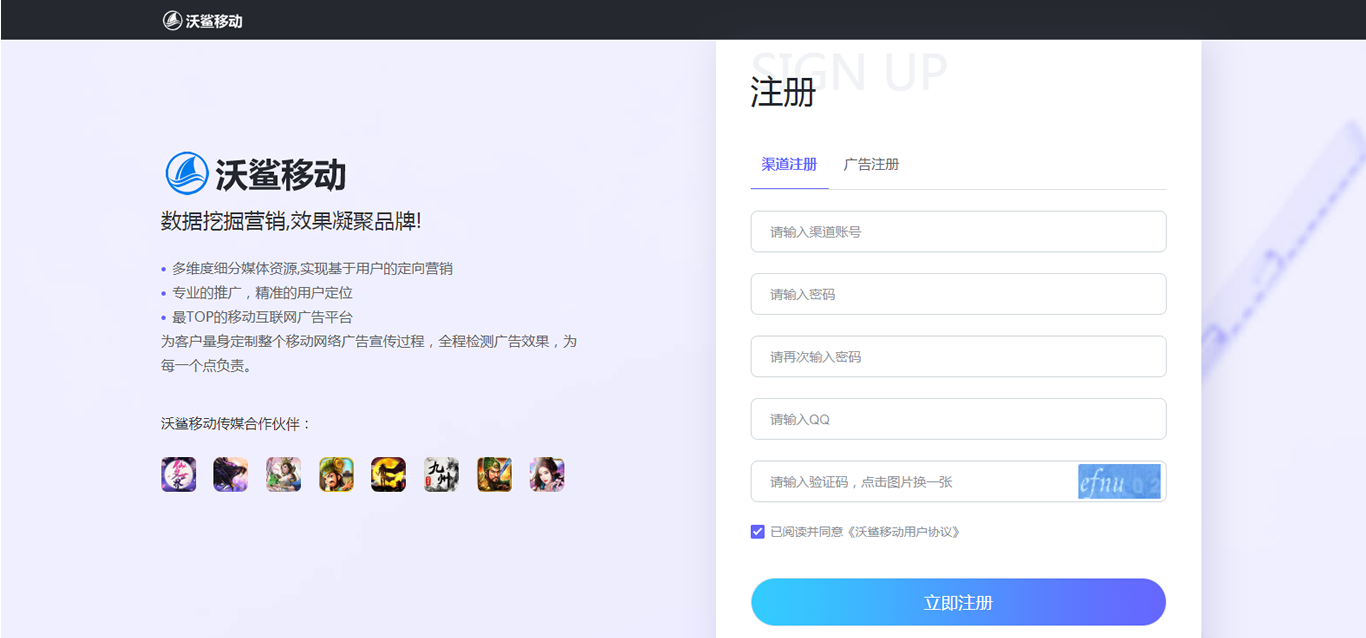Viewport: 1366px width, 638px height.
Task: Switch to the 渠道注册 tab
Action: click(x=789, y=165)
